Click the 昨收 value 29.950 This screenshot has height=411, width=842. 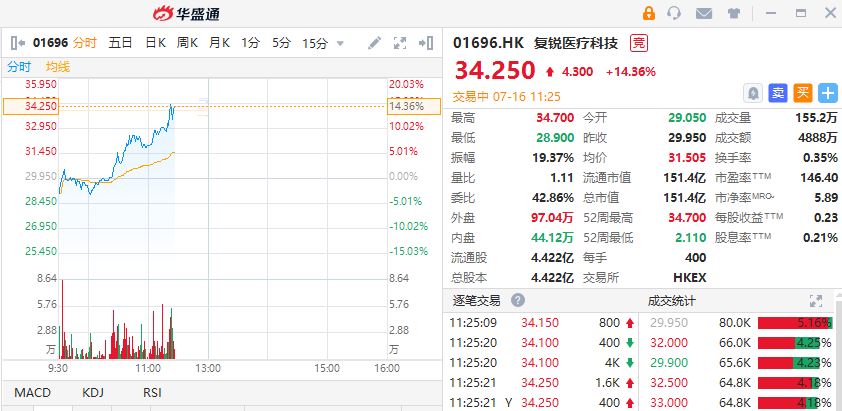(687, 138)
